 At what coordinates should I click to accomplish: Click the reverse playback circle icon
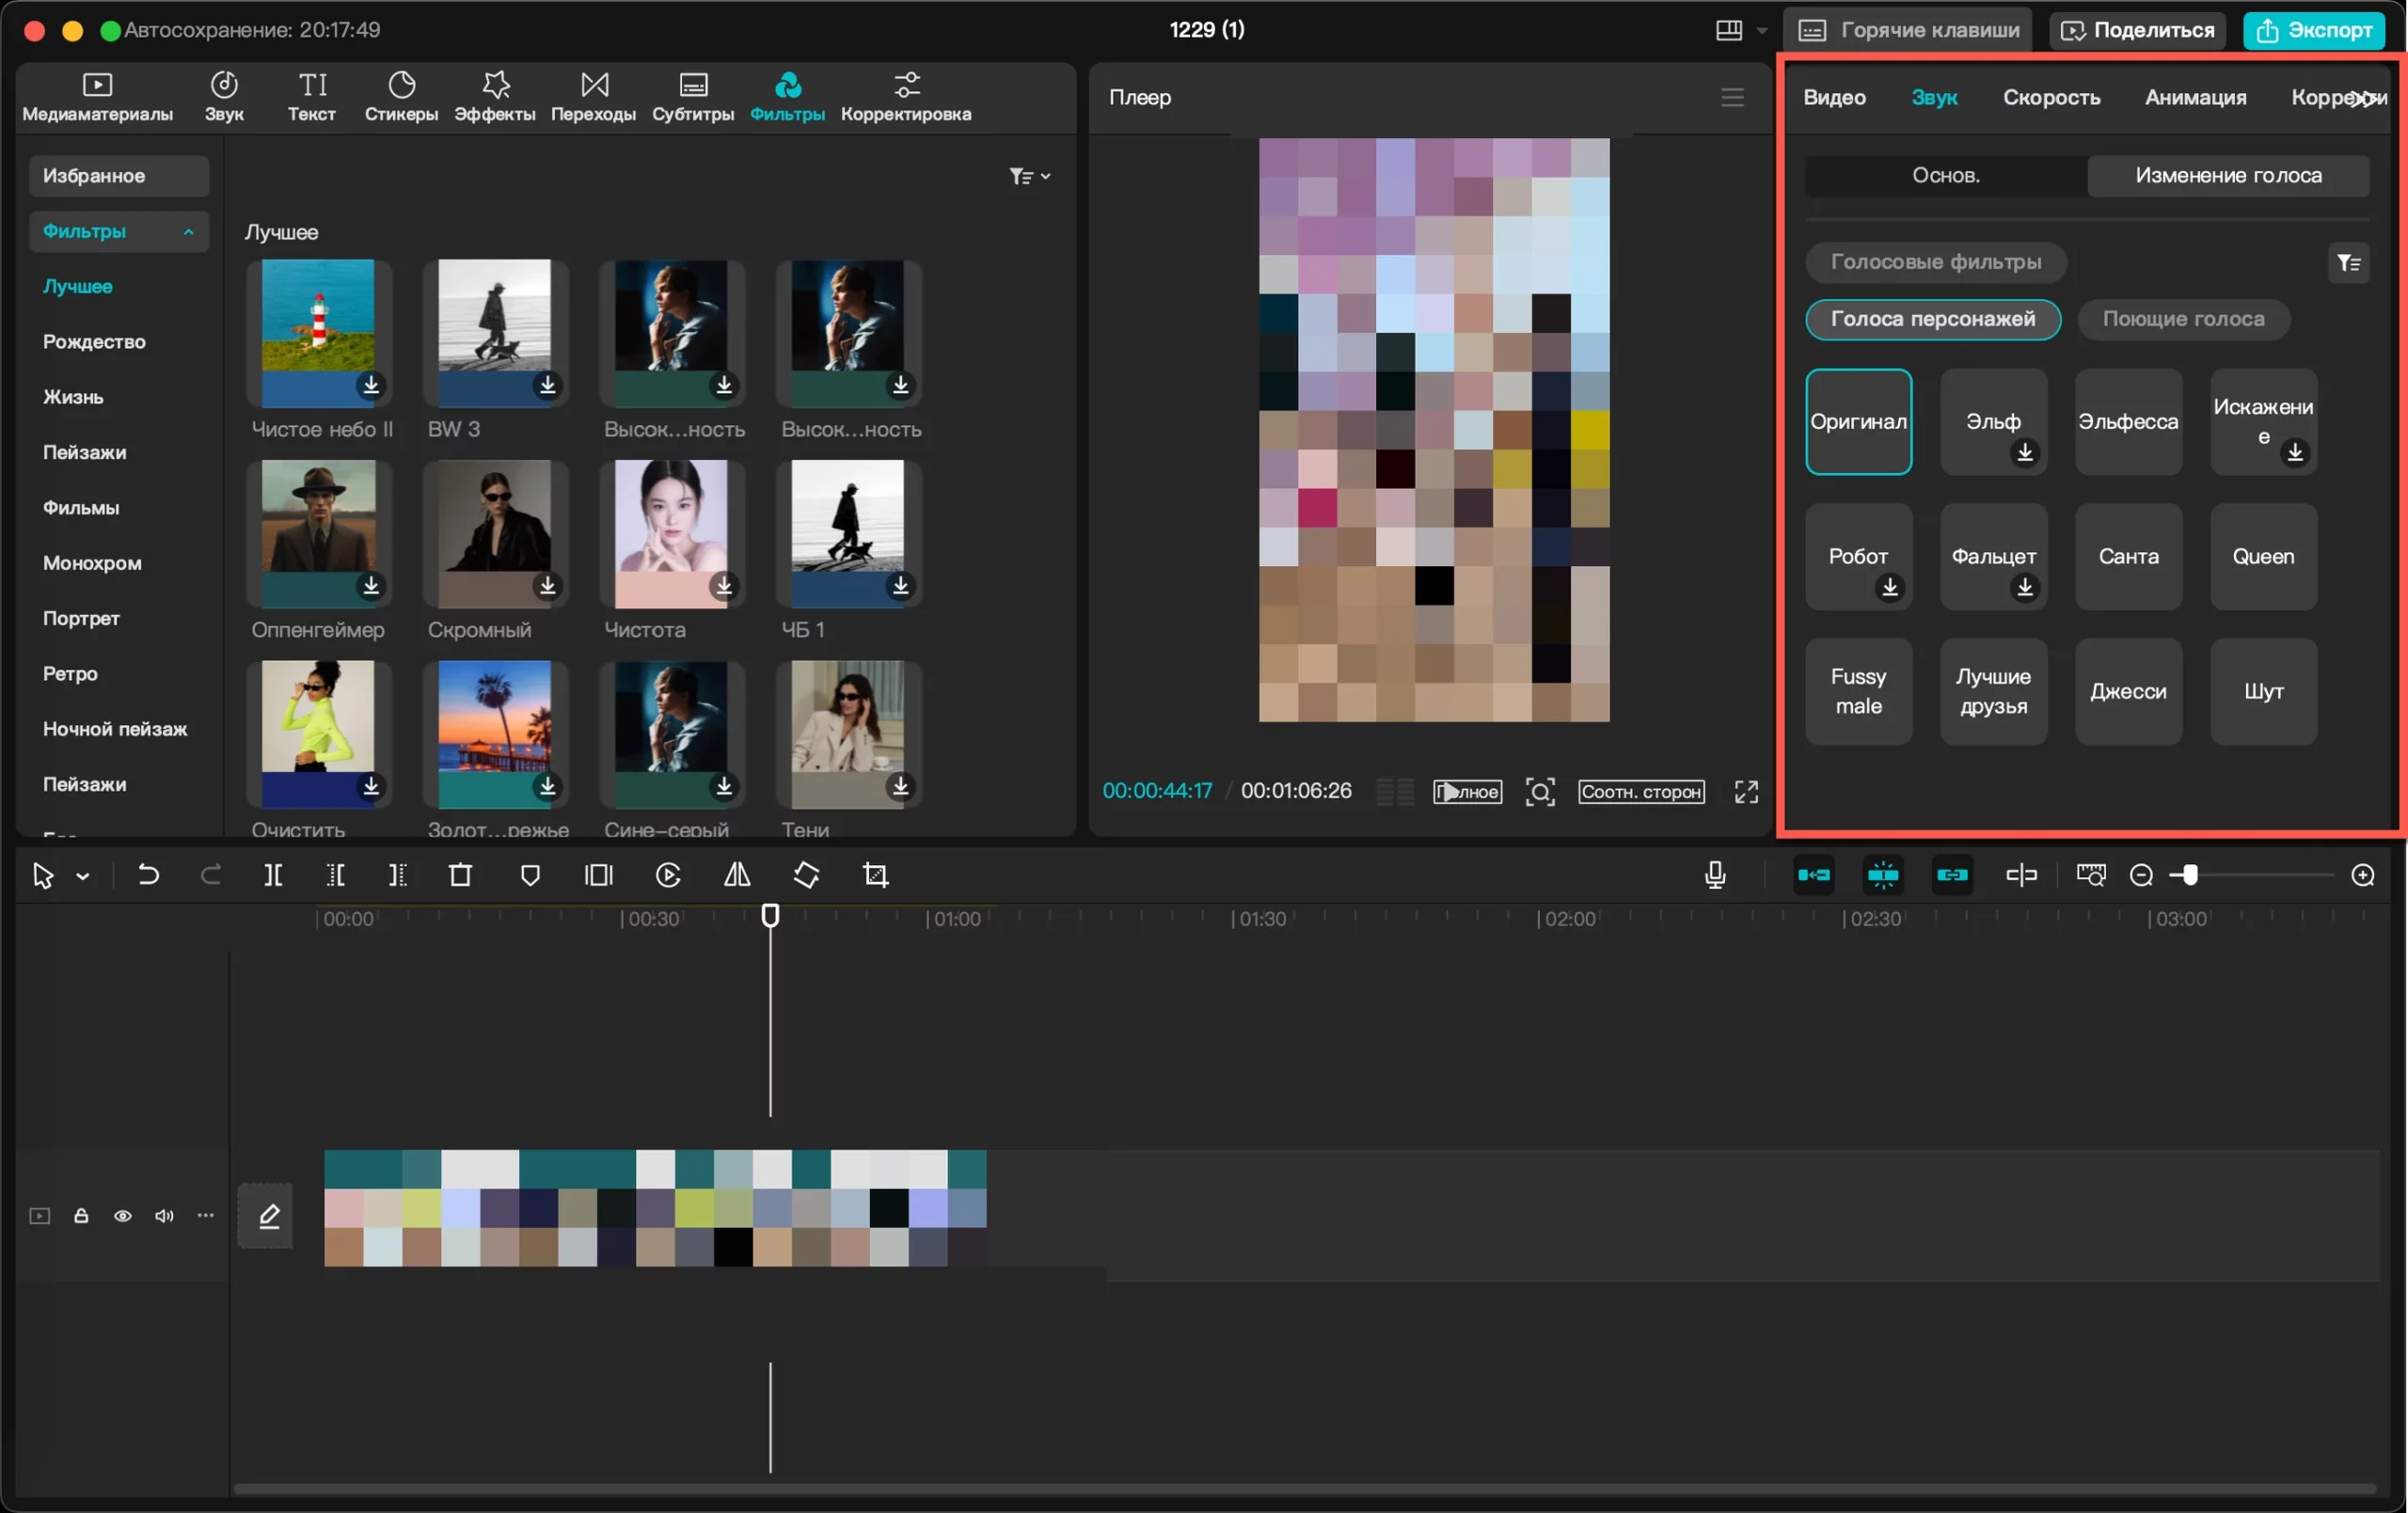(668, 875)
